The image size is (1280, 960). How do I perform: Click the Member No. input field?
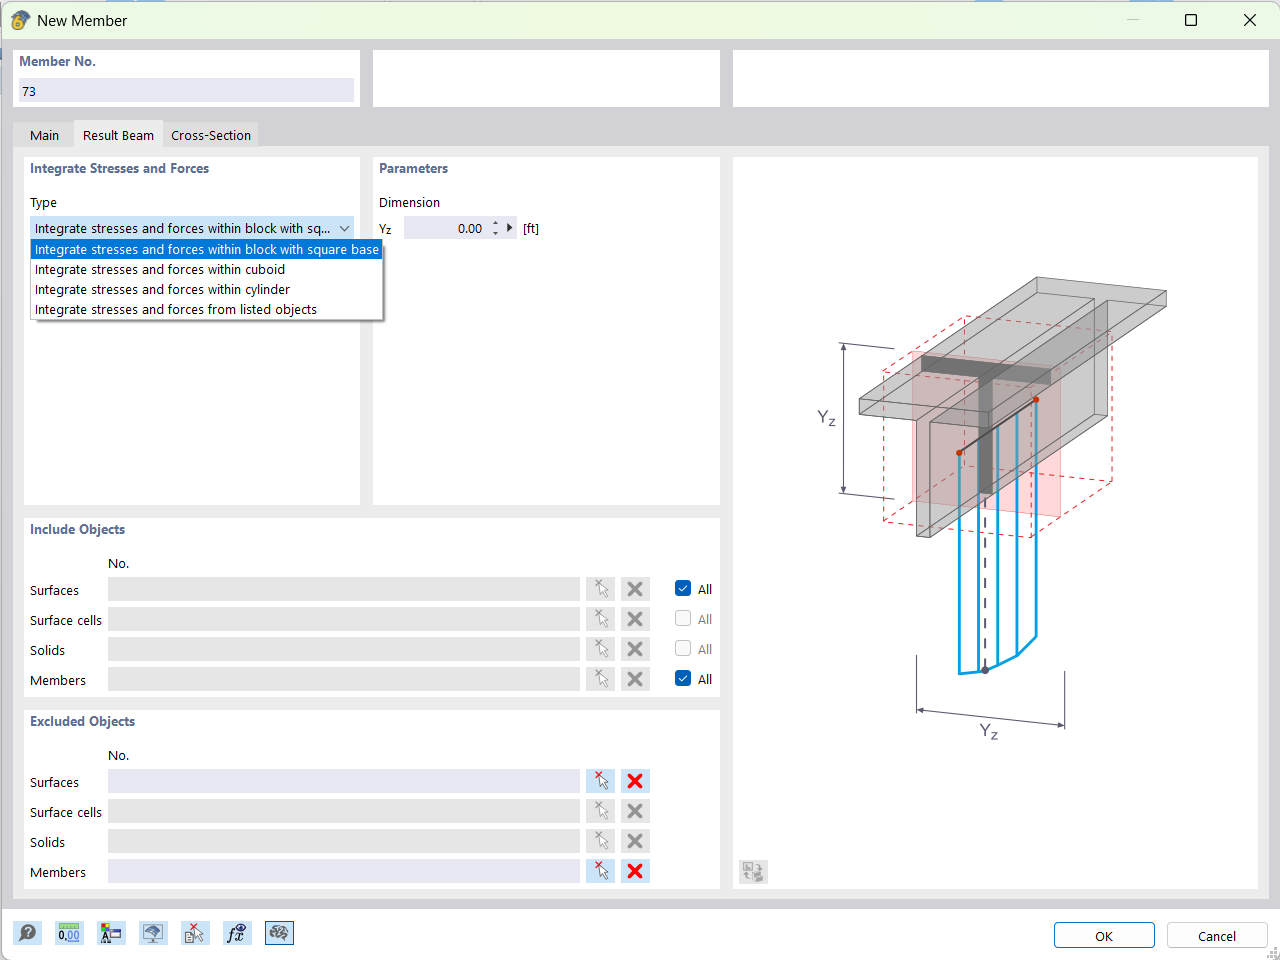tap(186, 90)
